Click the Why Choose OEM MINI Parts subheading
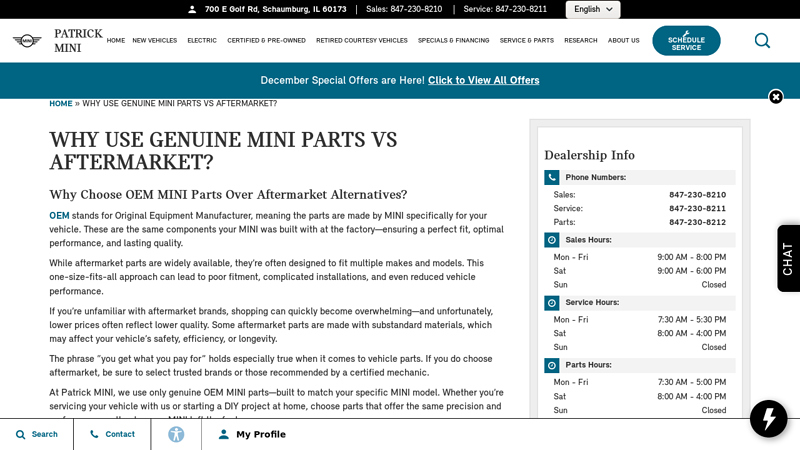 click(x=228, y=194)
